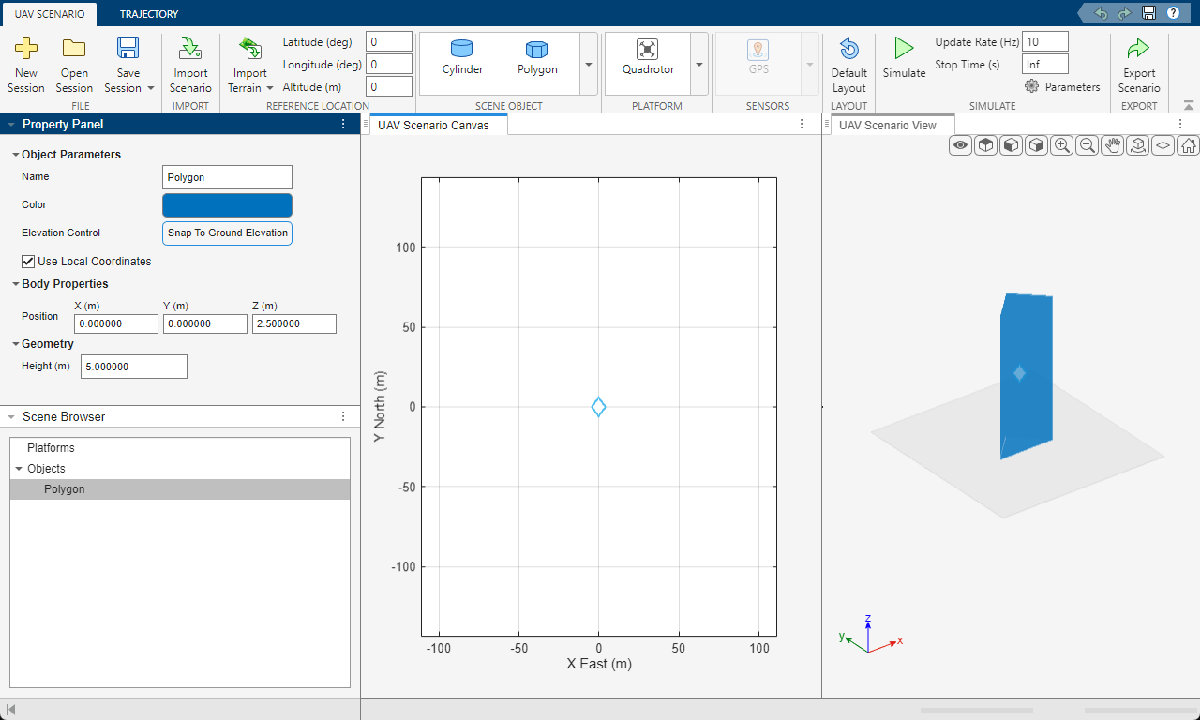
Task: Collapse the Objects node in Scene Browser
Action: coord(18,469)
